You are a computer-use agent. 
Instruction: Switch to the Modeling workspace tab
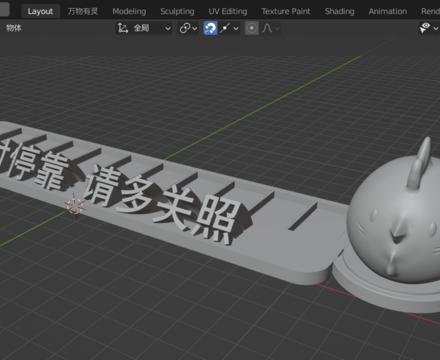pyautogui.click(x=129, y=11)
